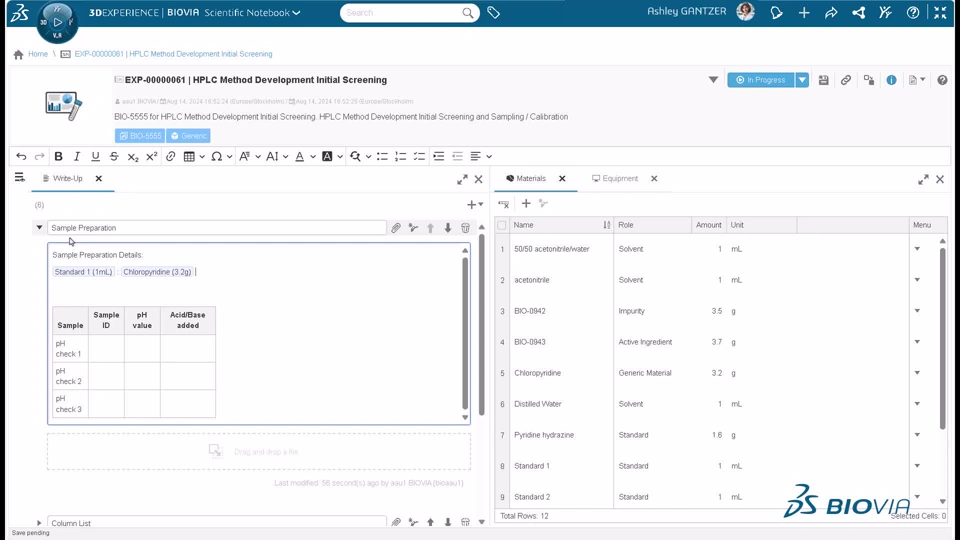The image size is (960, 540).
Task: Click the BIO-5555 tag
Action: click(140, 136)
